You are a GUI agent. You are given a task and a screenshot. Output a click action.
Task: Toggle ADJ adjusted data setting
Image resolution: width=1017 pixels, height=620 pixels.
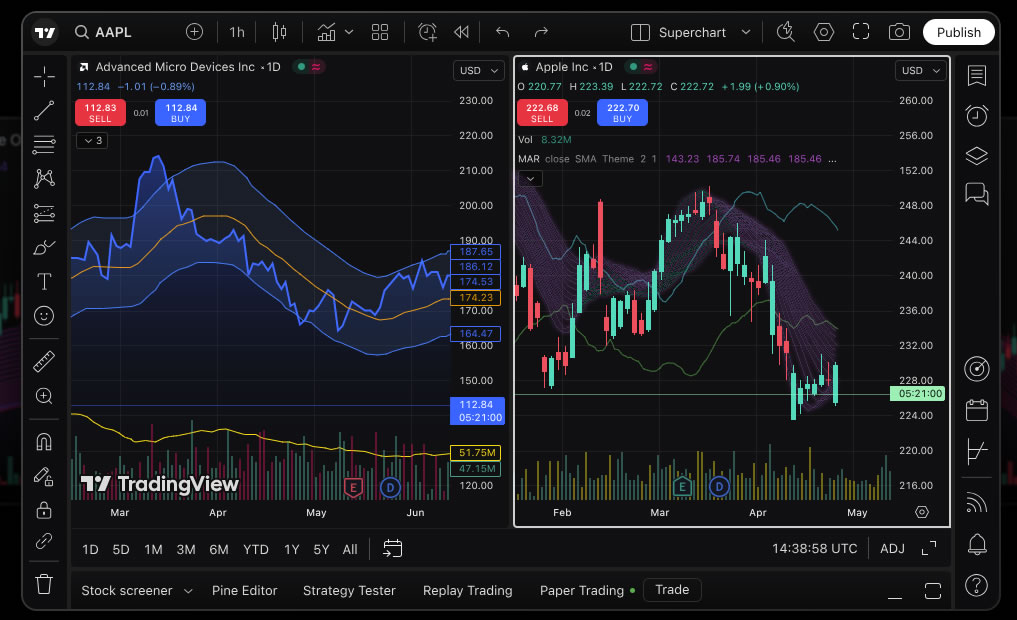pos(892,548)
